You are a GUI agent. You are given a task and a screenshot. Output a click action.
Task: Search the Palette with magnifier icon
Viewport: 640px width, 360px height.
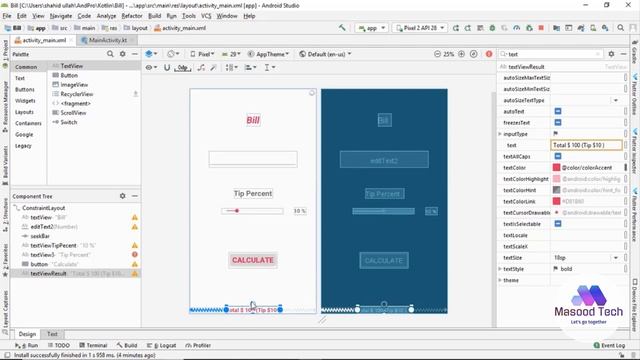pos(110,54)
